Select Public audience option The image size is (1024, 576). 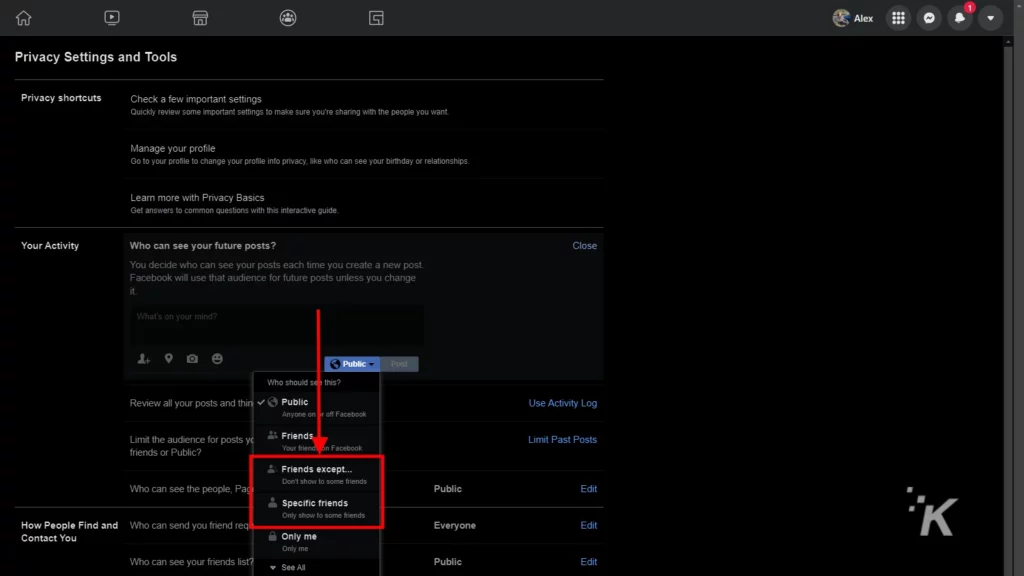point(316,407)
